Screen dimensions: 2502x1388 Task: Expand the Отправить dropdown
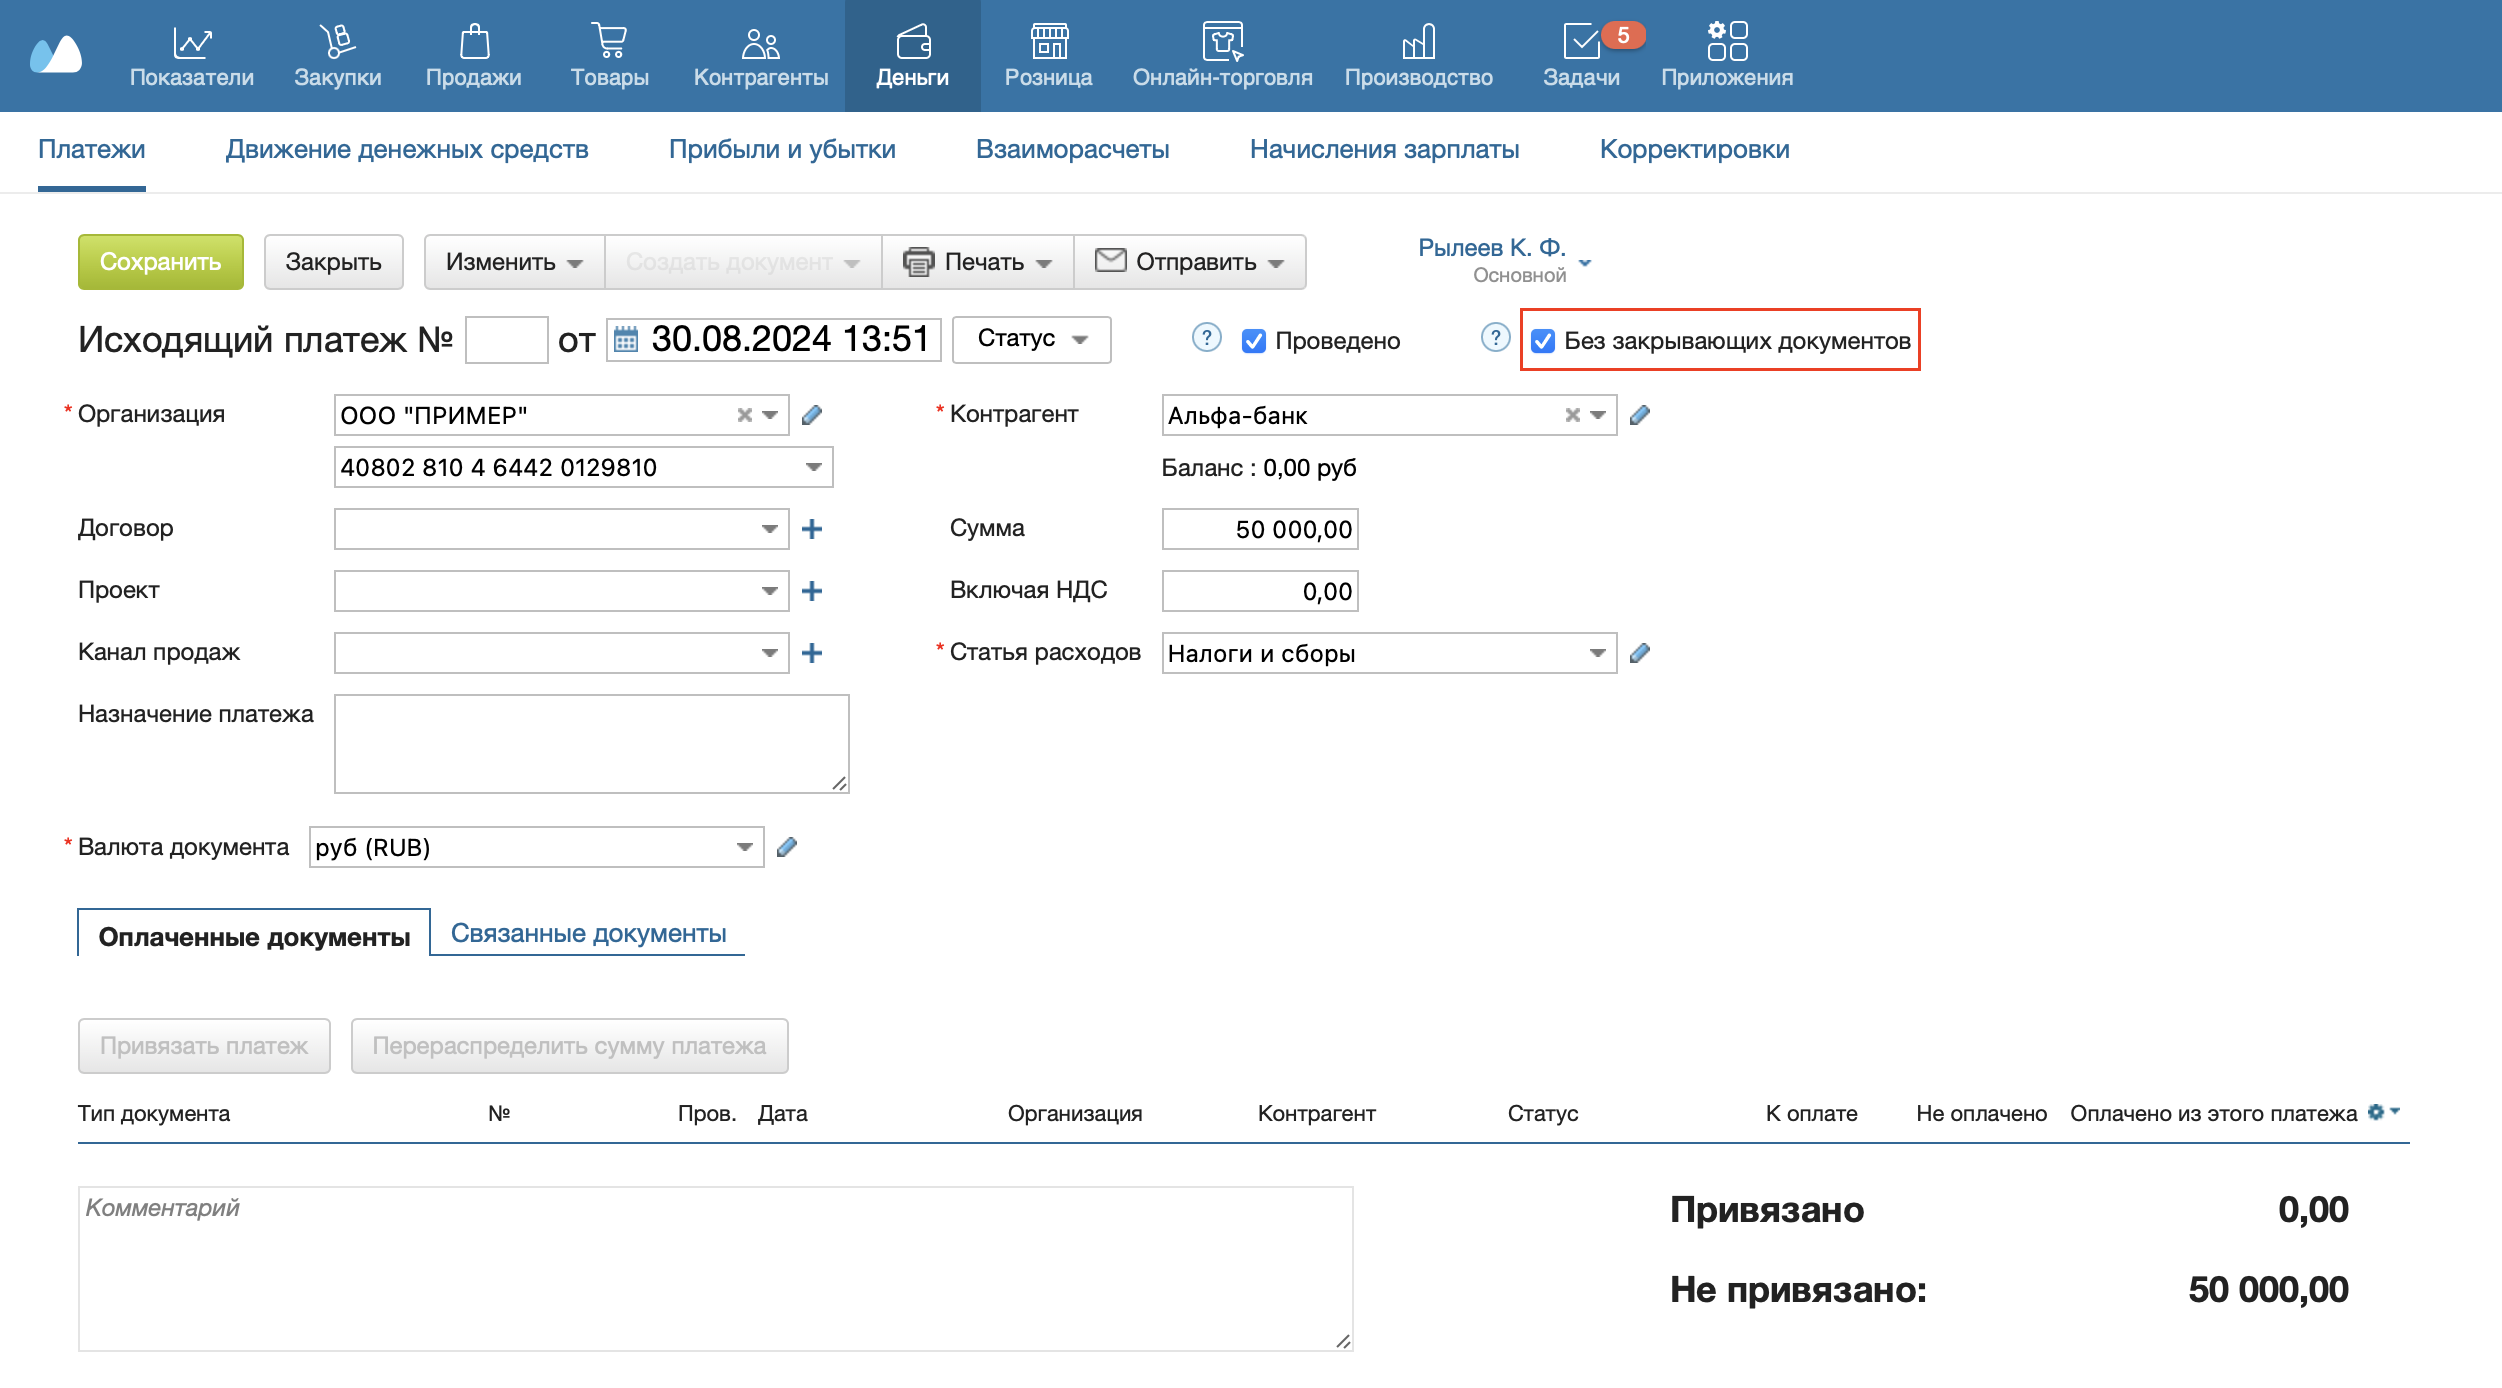[1189, 262]
